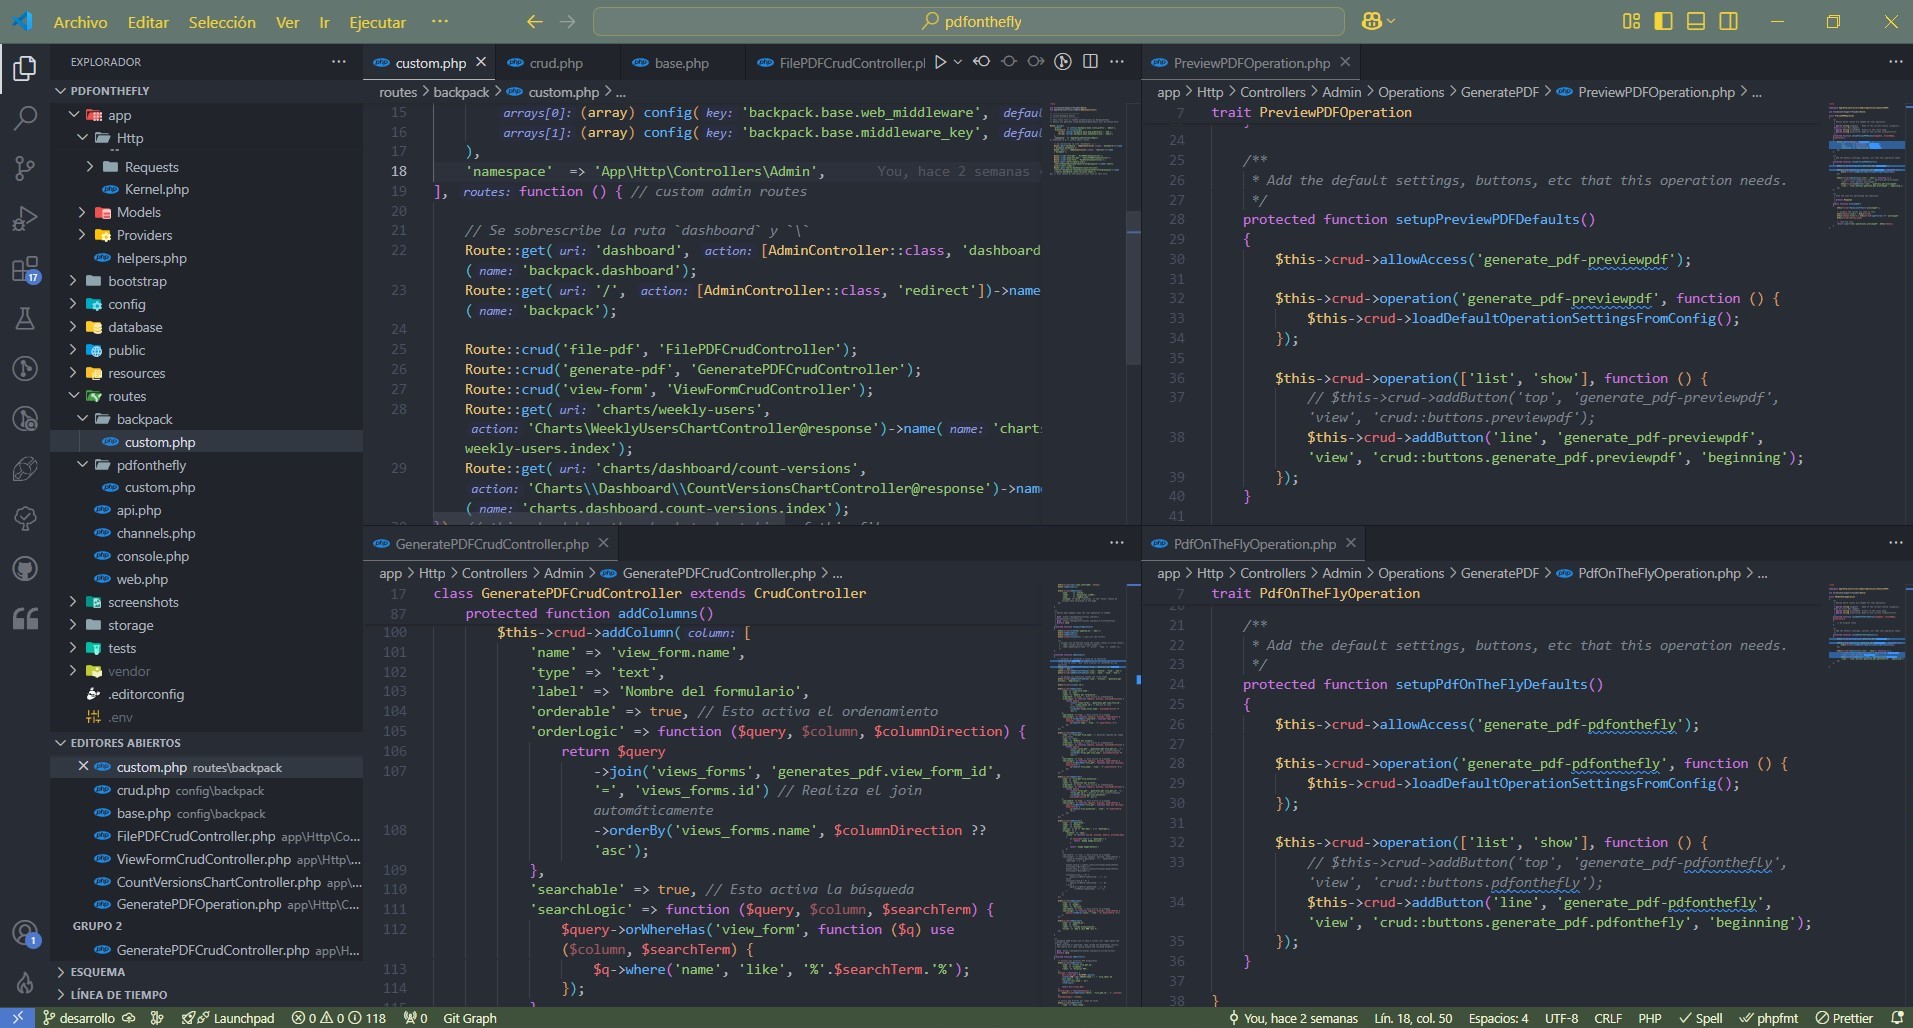This screenshot has width=1913, height=1028.
Task: Collapse the EDITORES ABIERTOS section
Action: click(125, 743)
